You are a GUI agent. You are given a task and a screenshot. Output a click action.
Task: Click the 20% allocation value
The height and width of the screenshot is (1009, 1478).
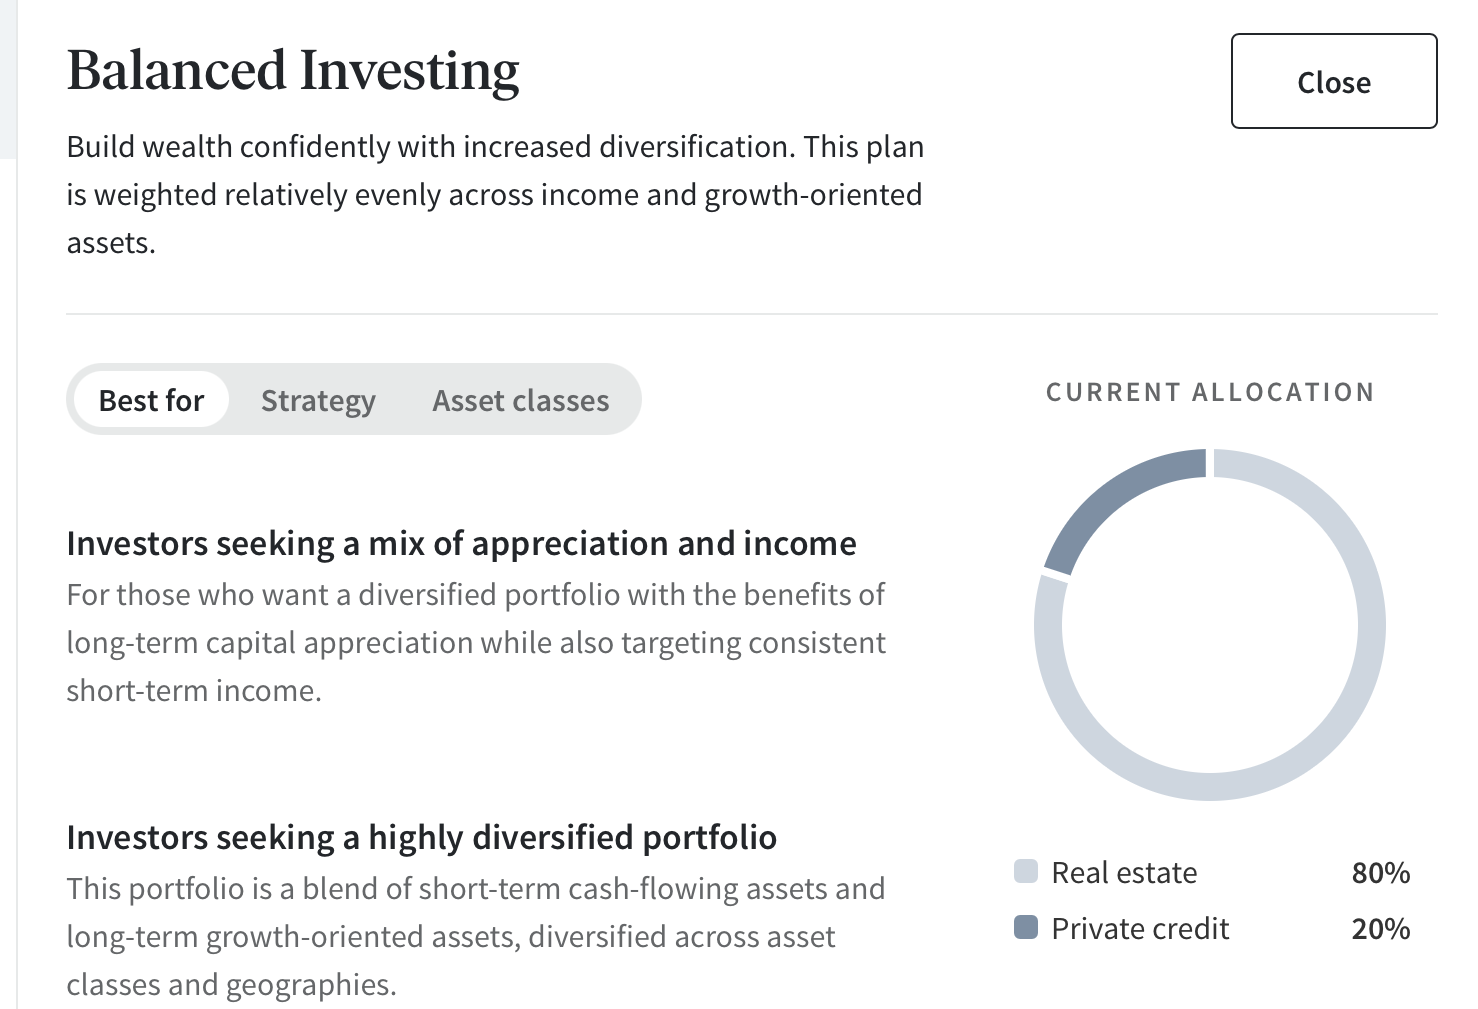[x=1381, y=929]
